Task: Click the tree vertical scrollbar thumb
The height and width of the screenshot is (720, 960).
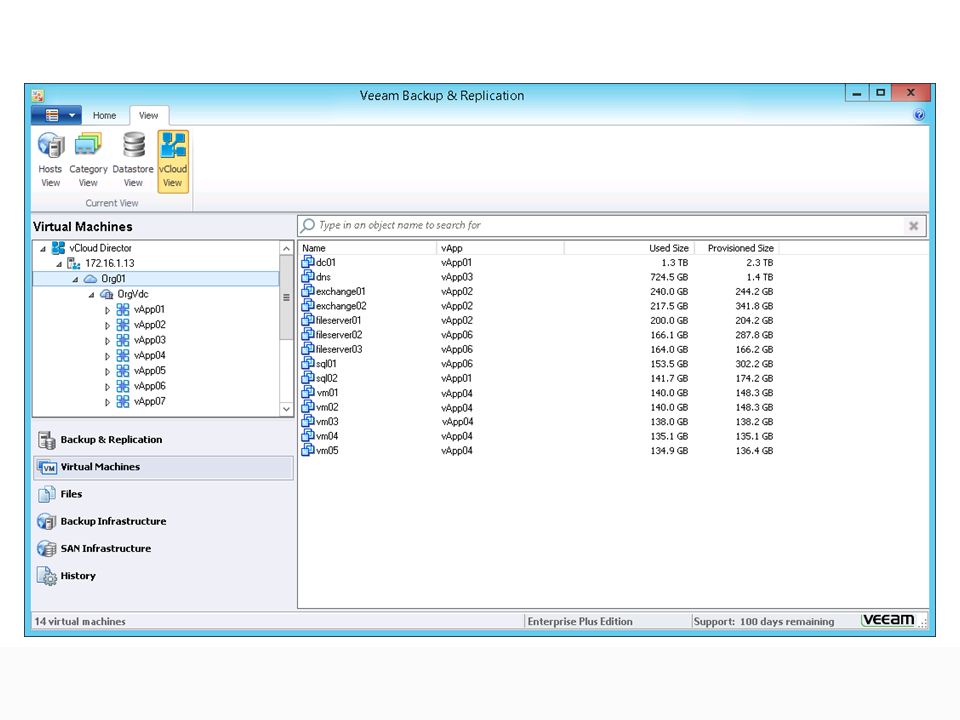Action: 286,297
